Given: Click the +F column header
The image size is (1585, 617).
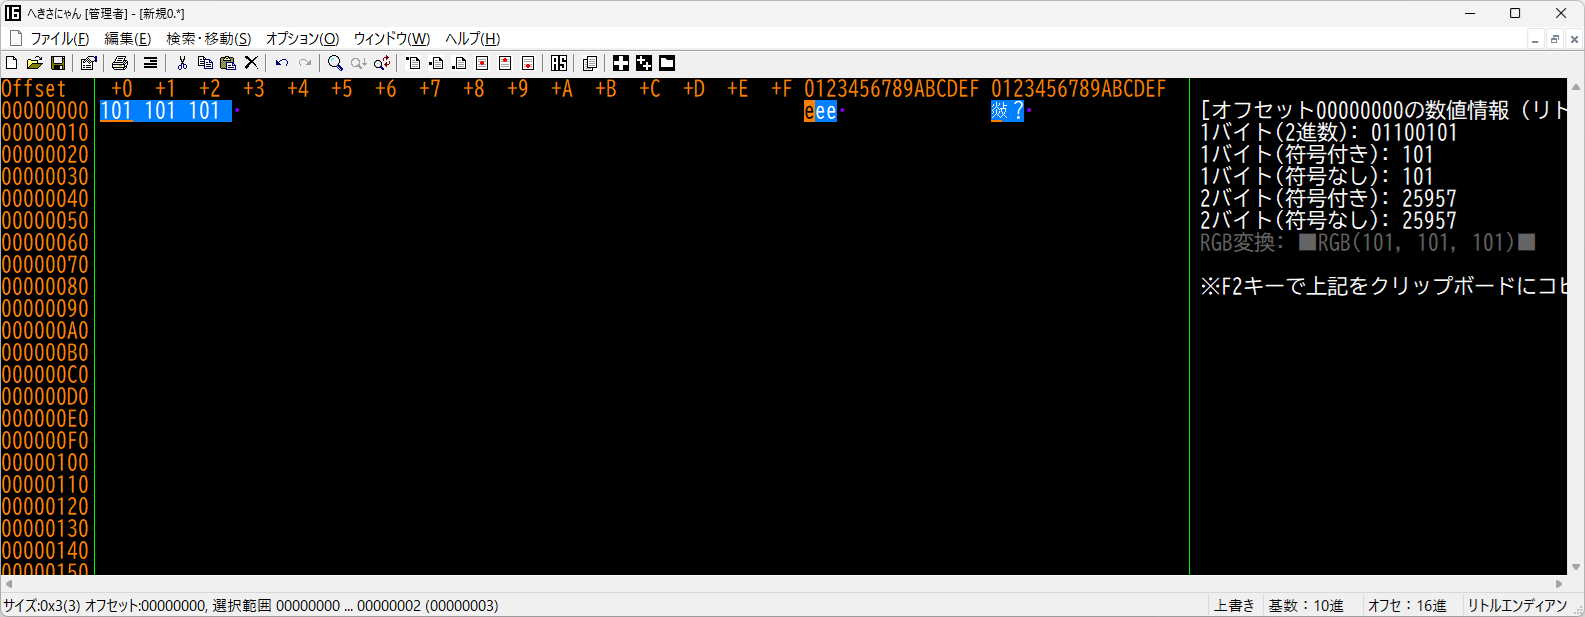Looking at the screenshot, I should click(781, 89).
